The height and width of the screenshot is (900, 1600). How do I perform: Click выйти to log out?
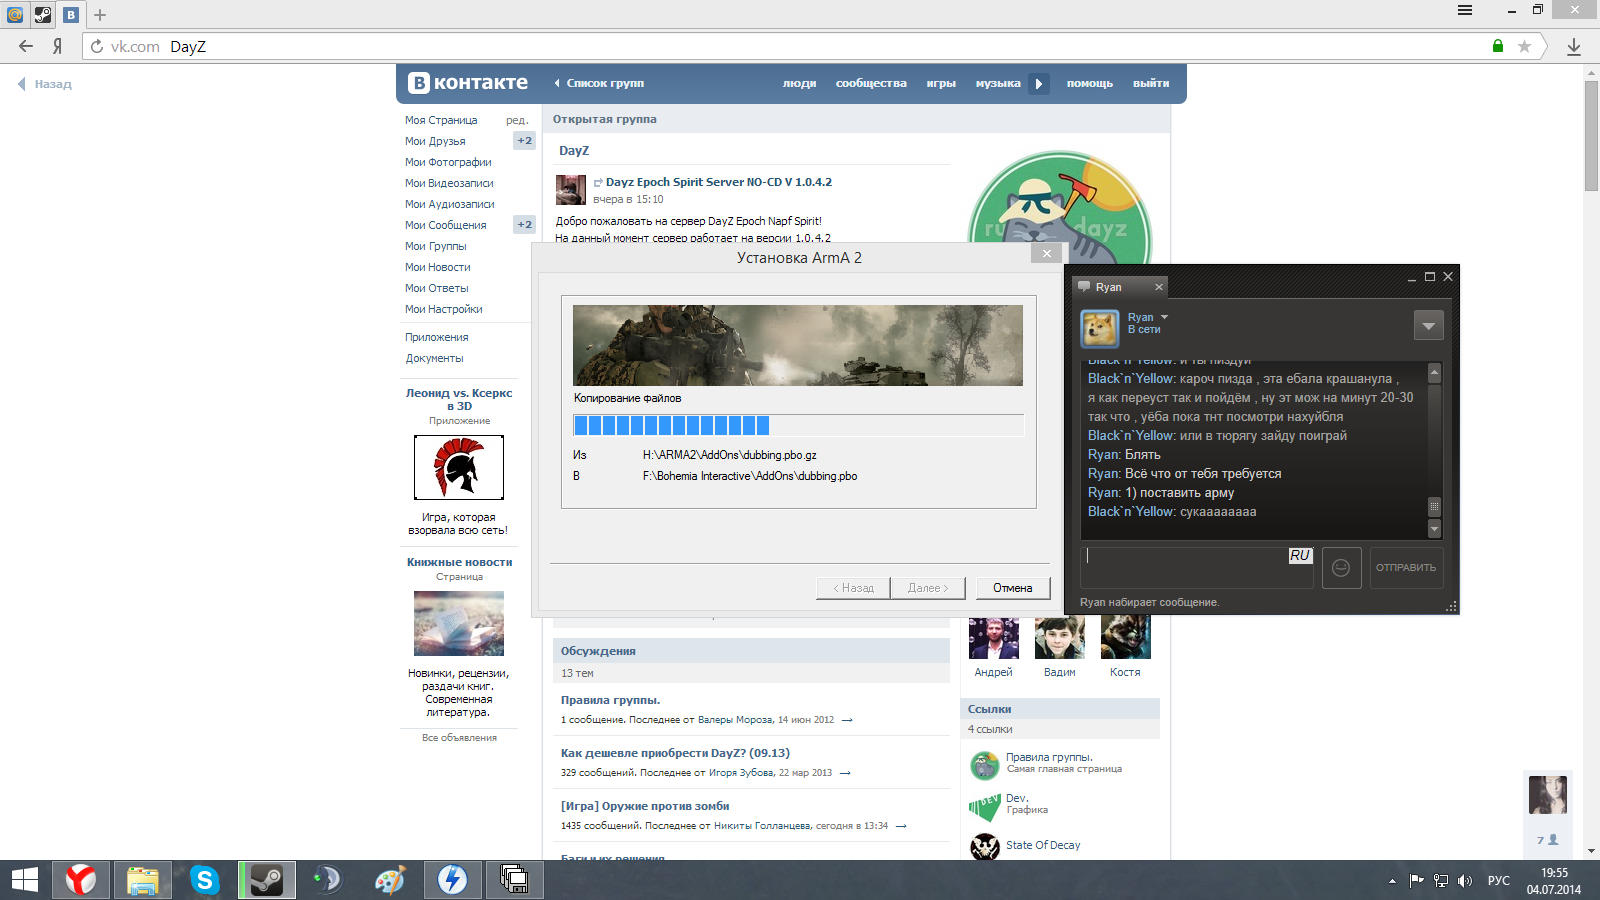[1151, 83]
